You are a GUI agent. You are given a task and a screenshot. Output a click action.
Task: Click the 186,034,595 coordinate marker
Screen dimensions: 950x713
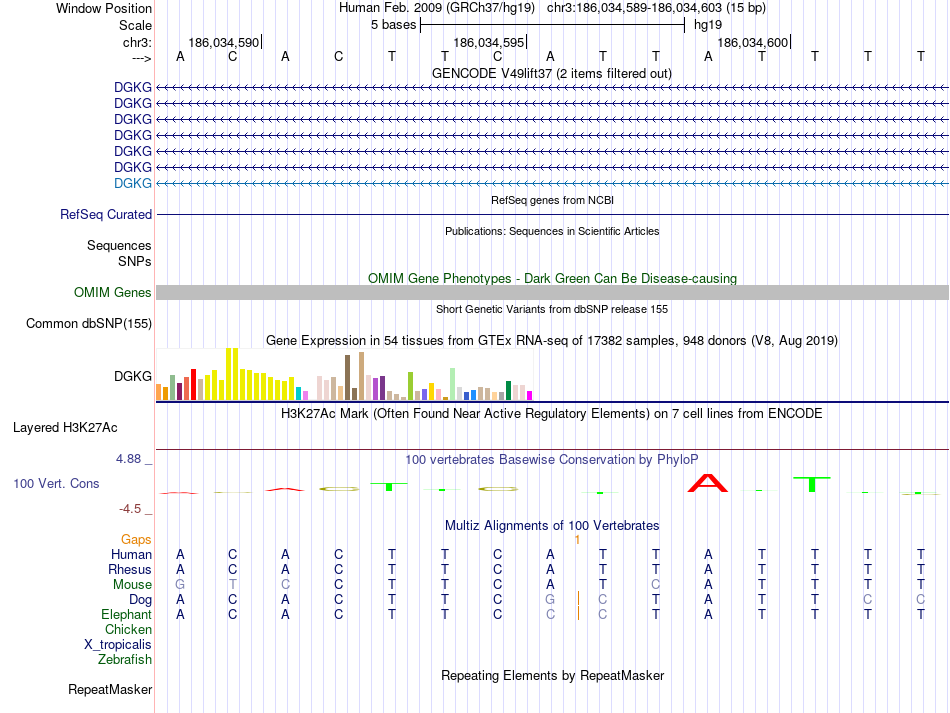pyautogui.click(x=488, y=42)
